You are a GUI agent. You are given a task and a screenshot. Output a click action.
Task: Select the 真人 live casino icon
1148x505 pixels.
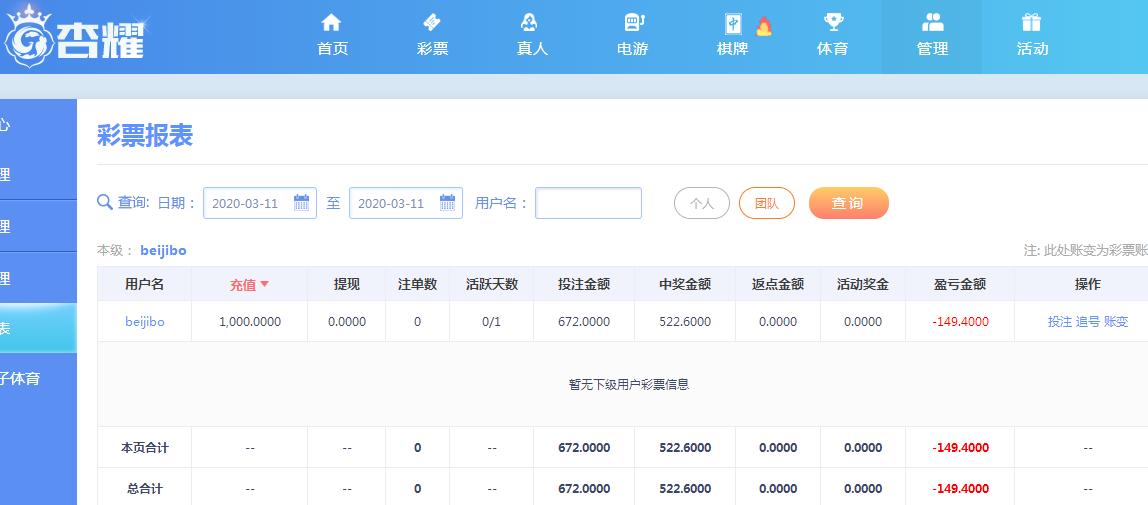coord(531,22)
